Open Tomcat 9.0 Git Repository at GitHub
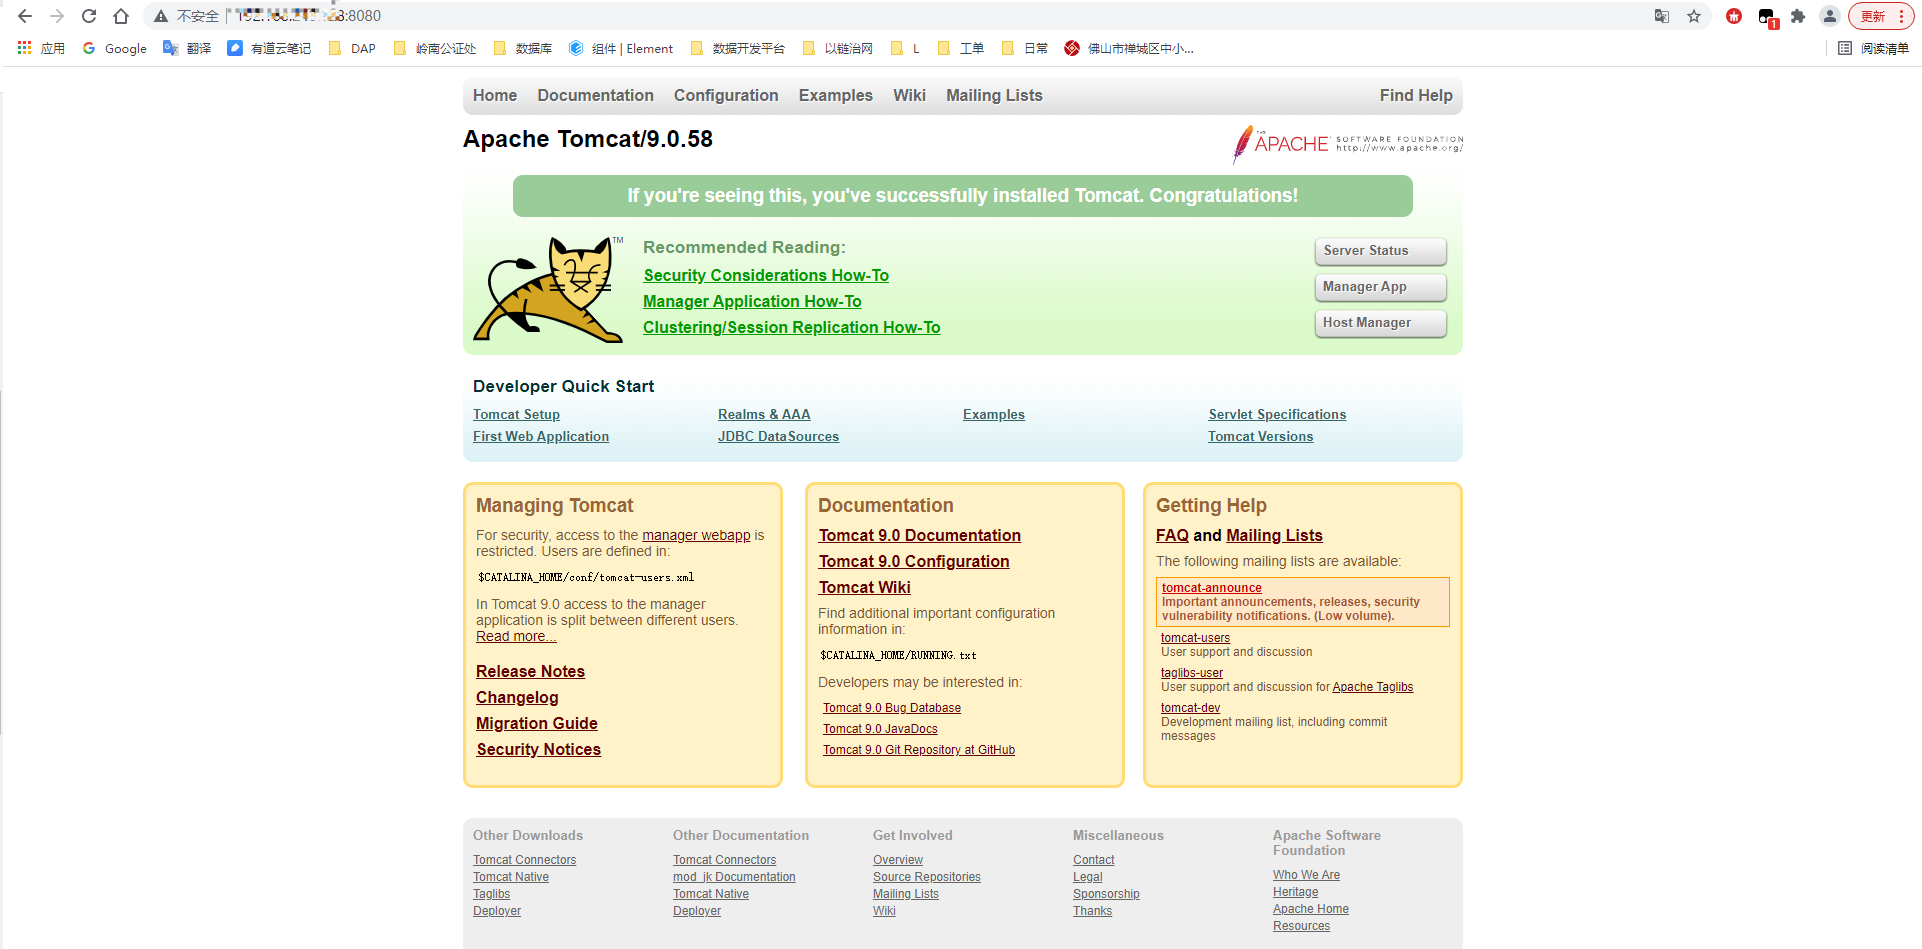This screenshot has height=949, width=1922. (919, 750)
